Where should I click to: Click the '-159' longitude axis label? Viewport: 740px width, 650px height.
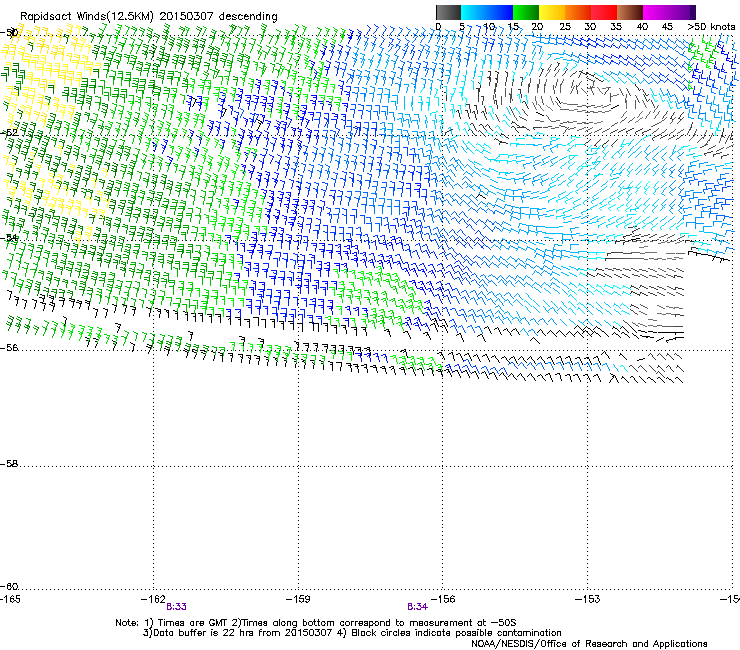click(x=298, y=599)
